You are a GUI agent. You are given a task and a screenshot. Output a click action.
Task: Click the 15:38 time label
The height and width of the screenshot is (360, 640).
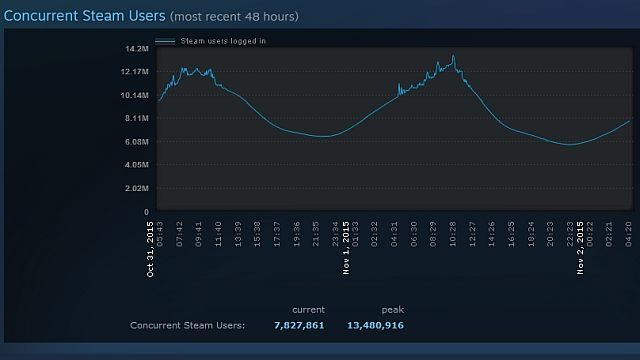258,234
